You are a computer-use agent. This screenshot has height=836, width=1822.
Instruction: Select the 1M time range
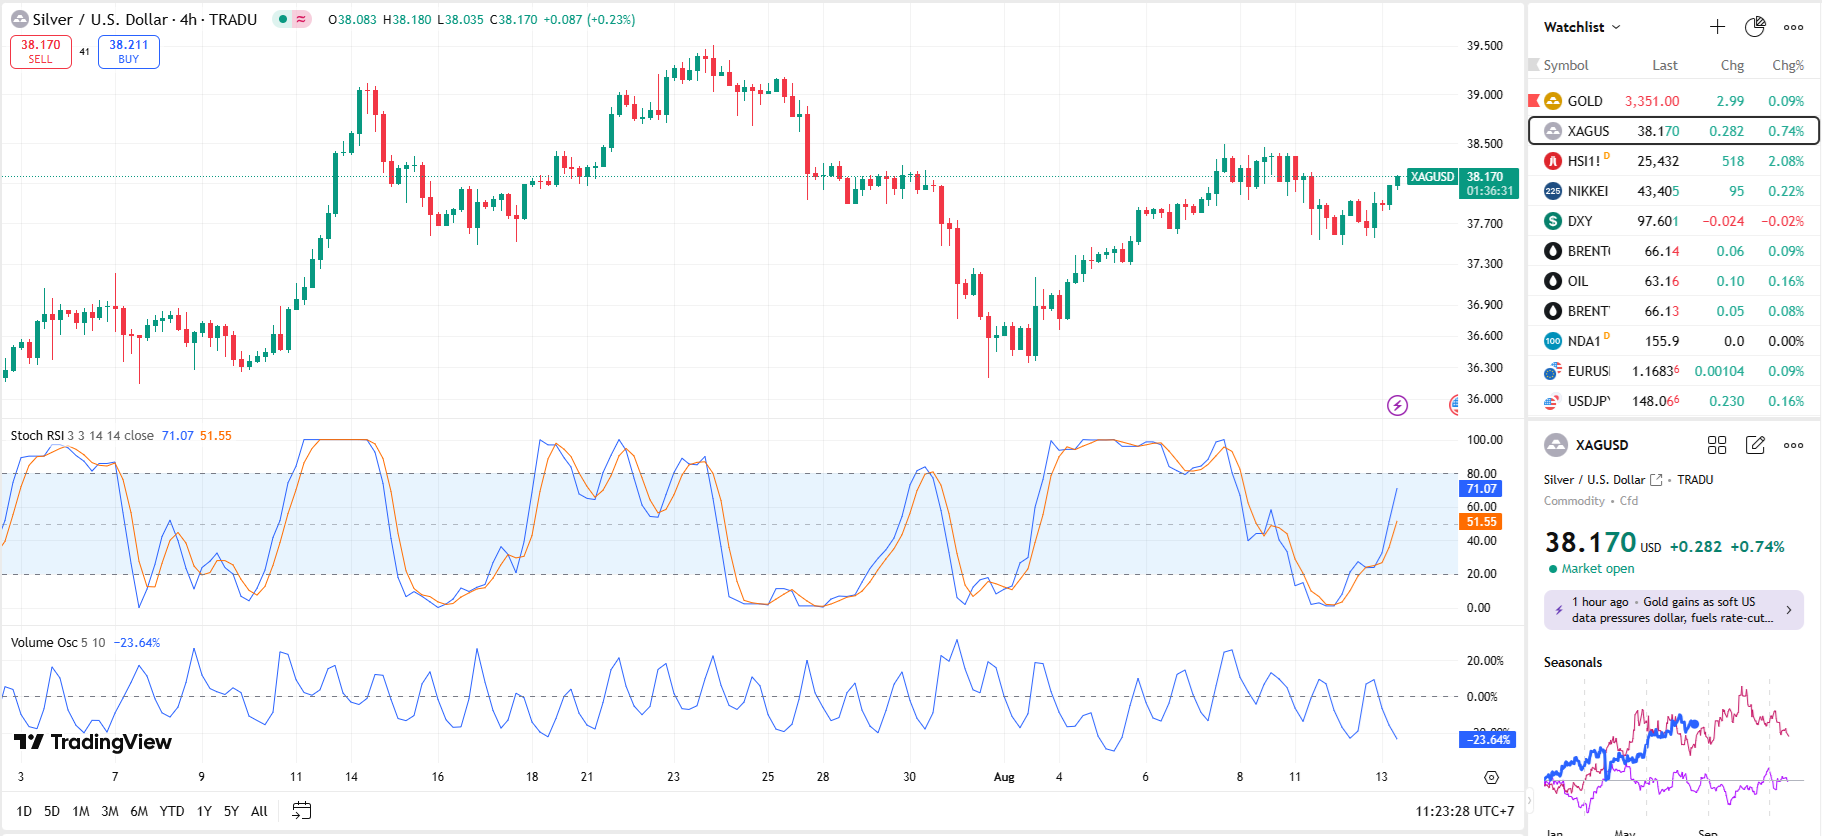tap(81, 811)
